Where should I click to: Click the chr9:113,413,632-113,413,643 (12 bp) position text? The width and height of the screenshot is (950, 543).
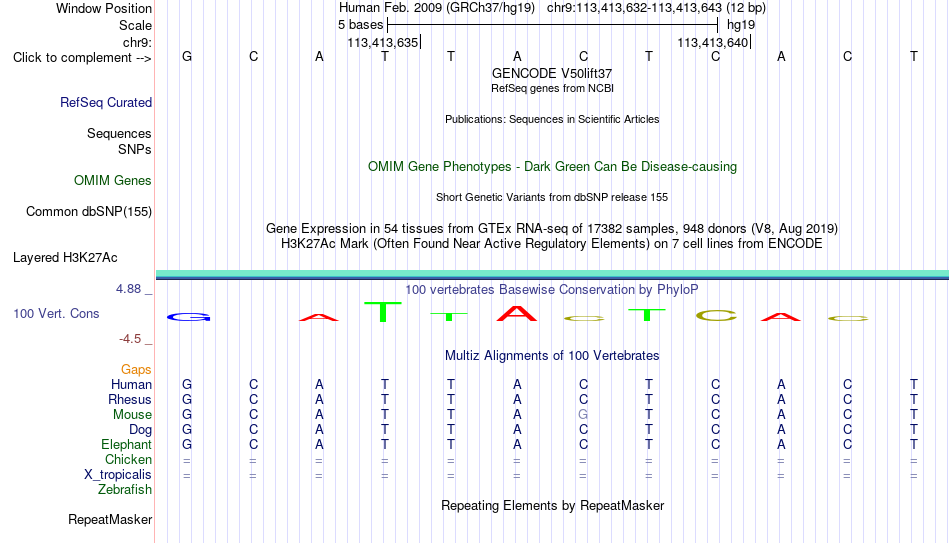(x=656, y=8)
